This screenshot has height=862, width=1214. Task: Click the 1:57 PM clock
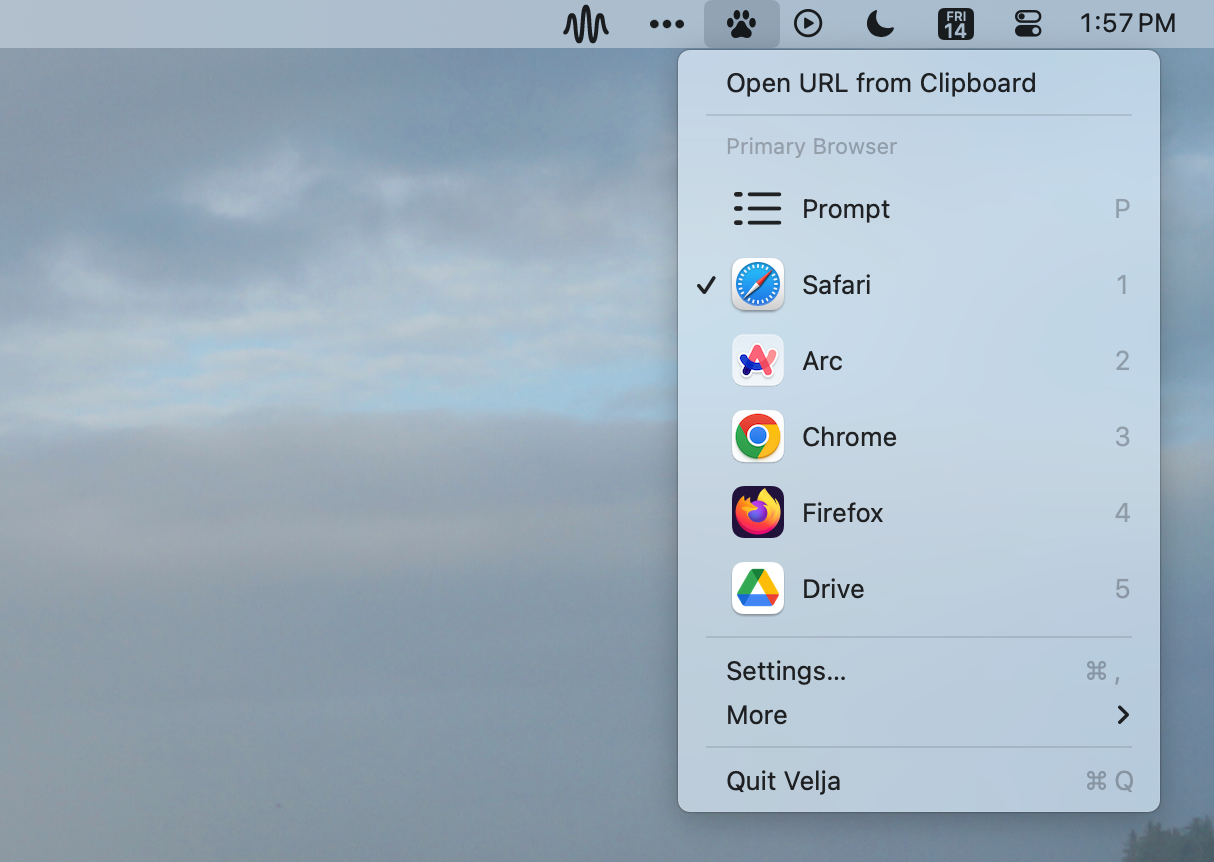(1127, 23)
